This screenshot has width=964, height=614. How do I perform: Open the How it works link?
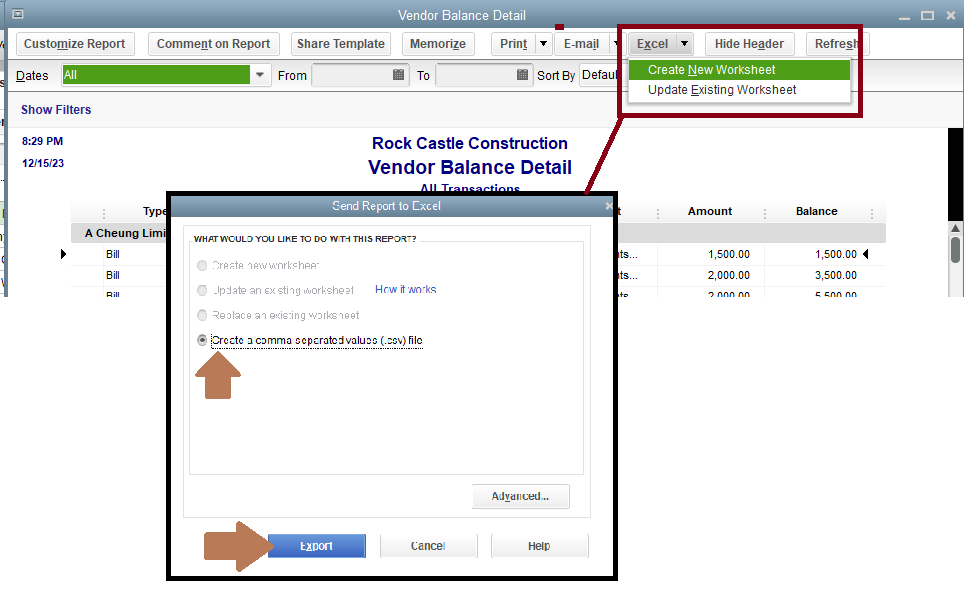pos(406,289)
